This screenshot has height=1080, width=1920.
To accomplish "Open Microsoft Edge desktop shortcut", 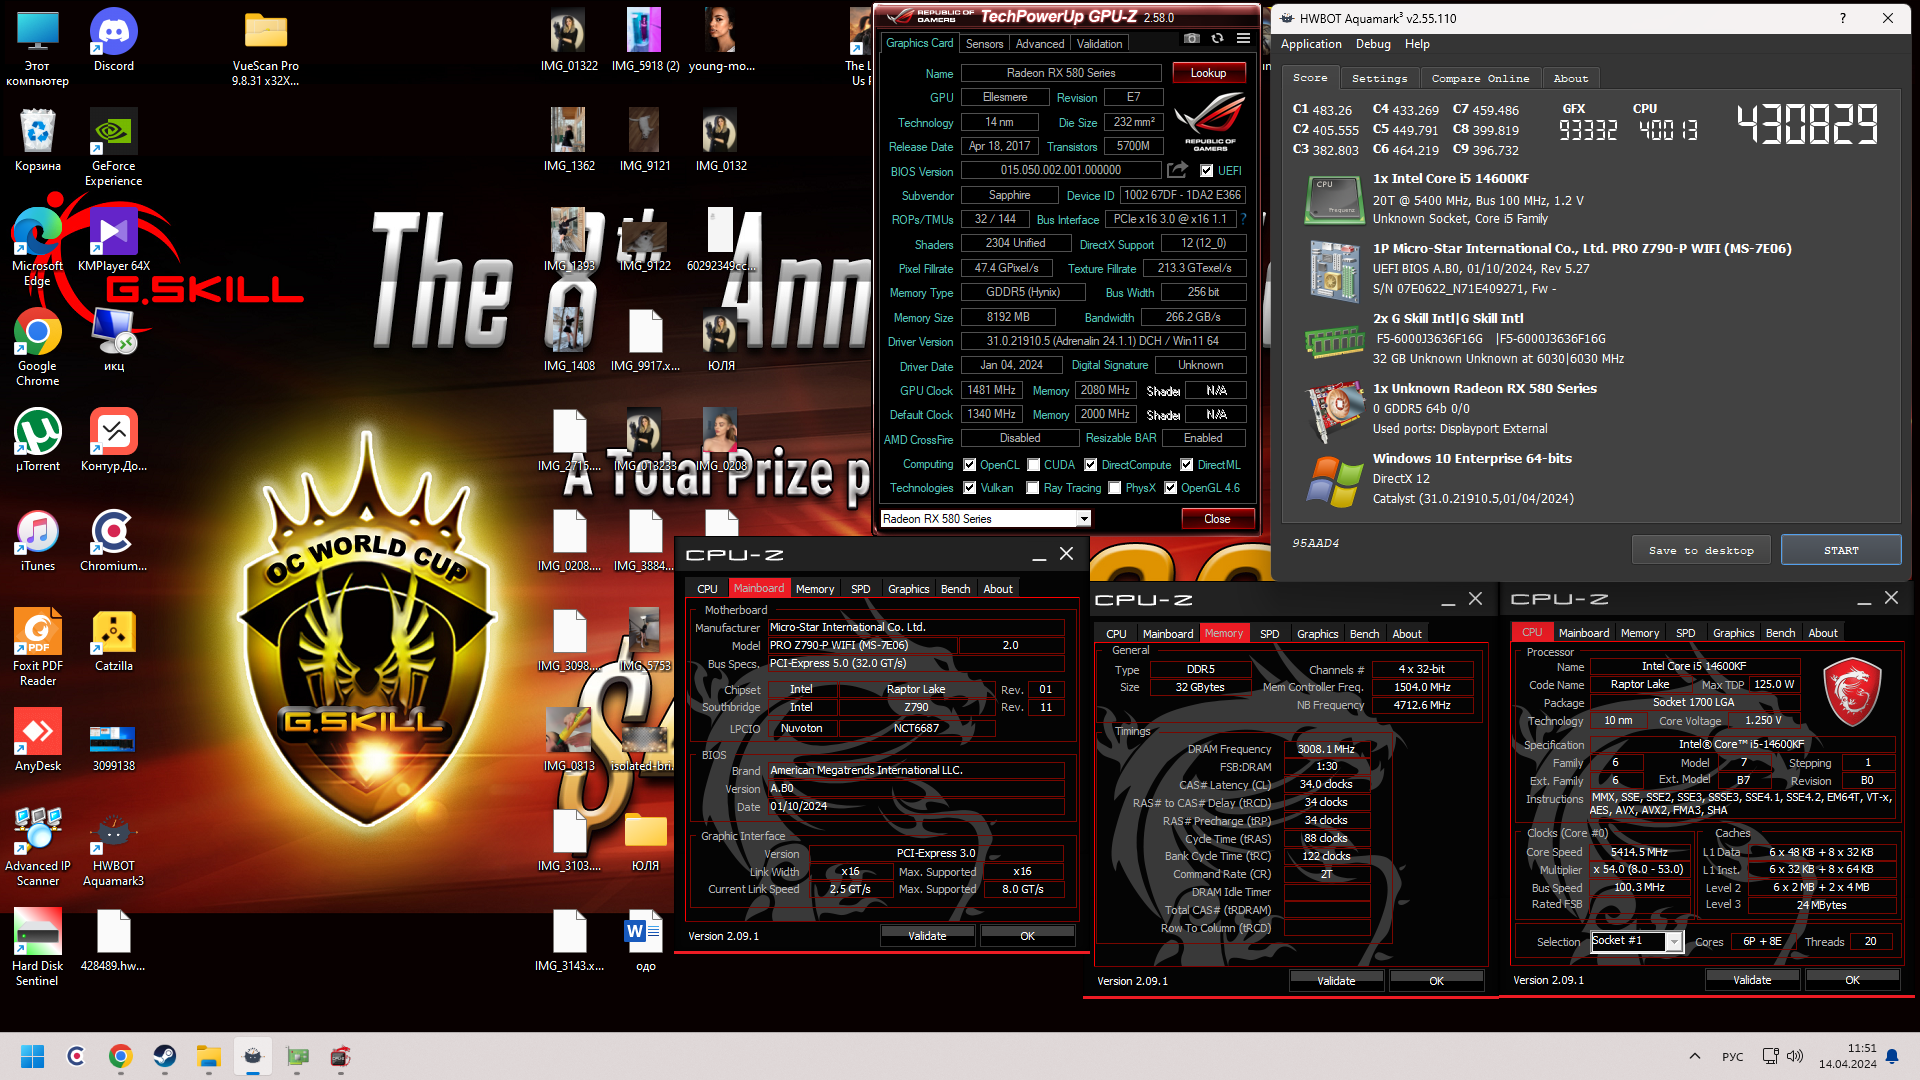I will 38,247.
